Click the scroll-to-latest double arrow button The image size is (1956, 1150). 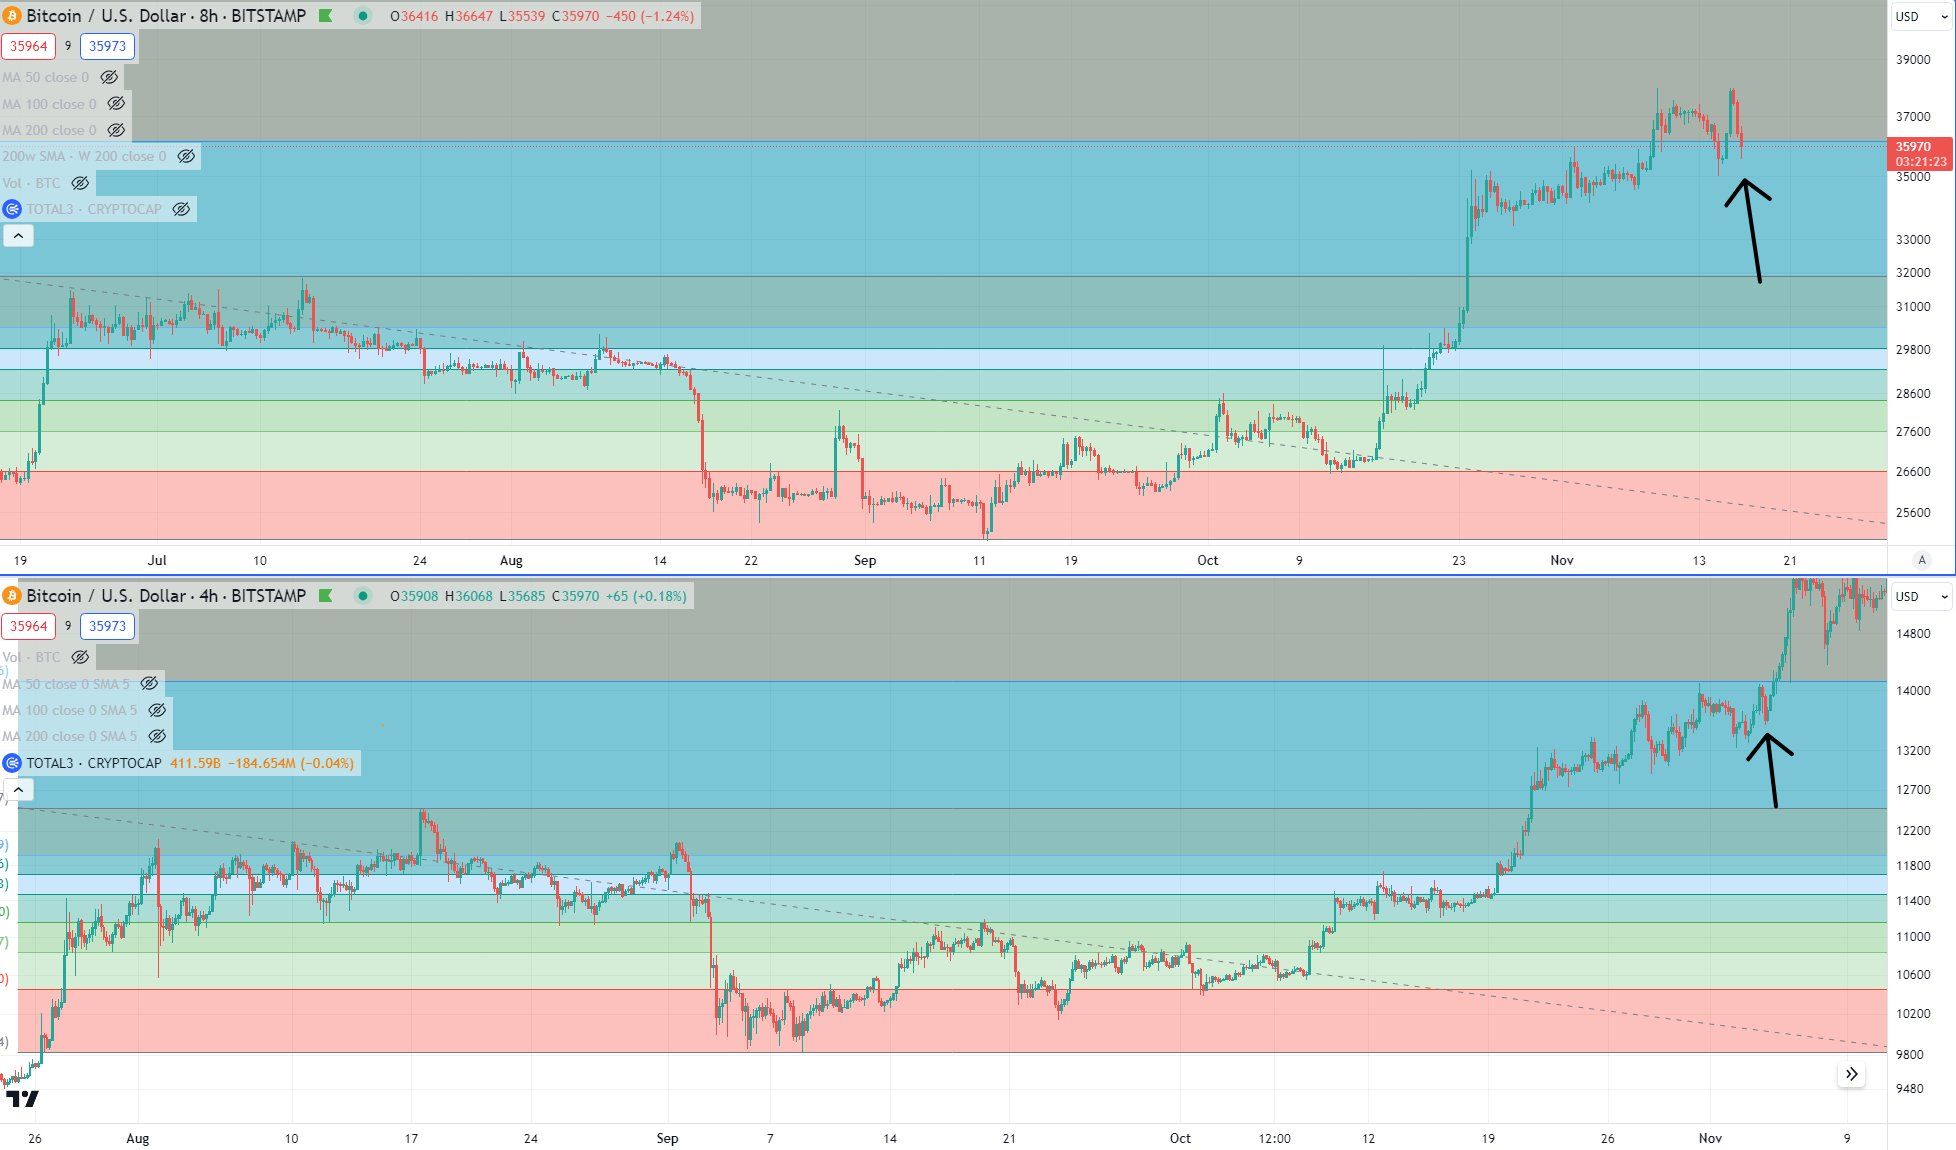point(1851,1074)
